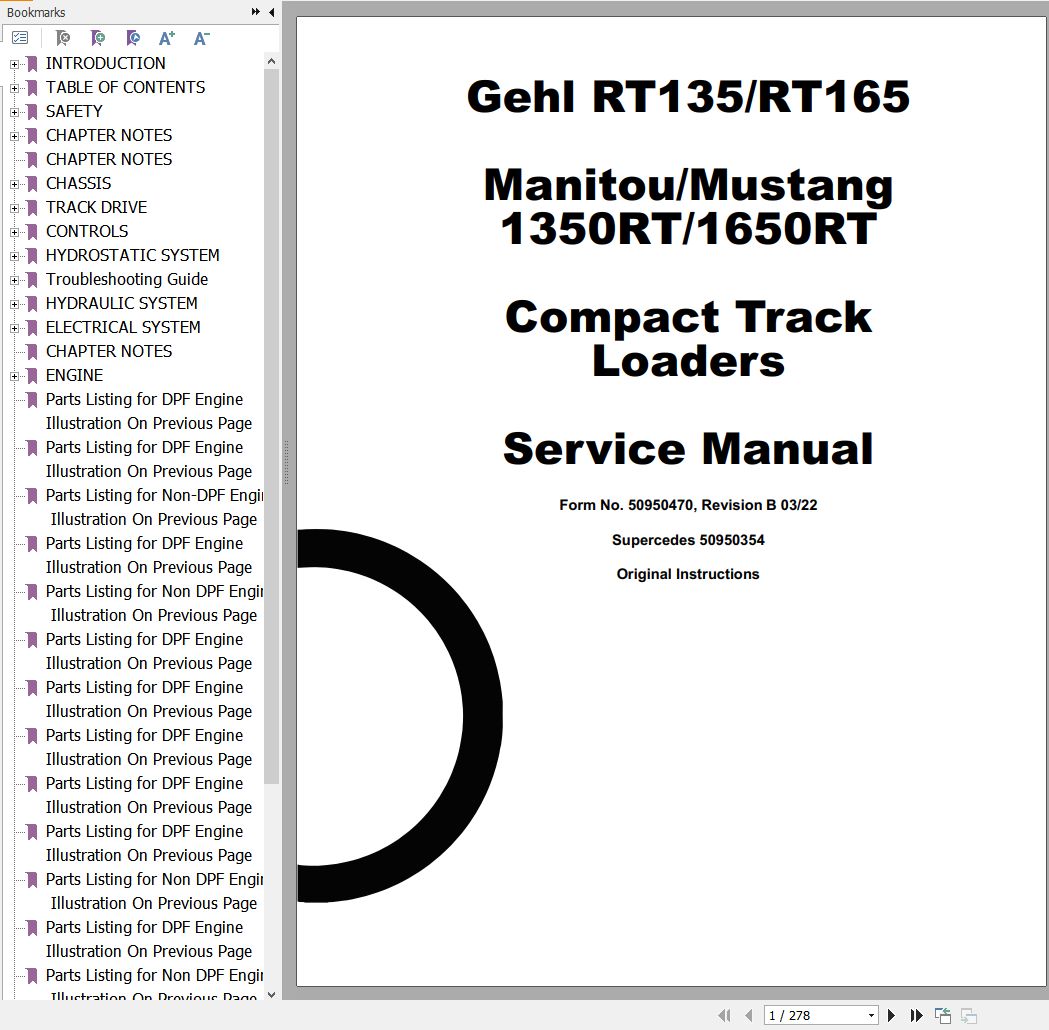Expand the Troubleshooting Guide bookmark node
The image size is (1049, 1030).
[x=14, y=280]
